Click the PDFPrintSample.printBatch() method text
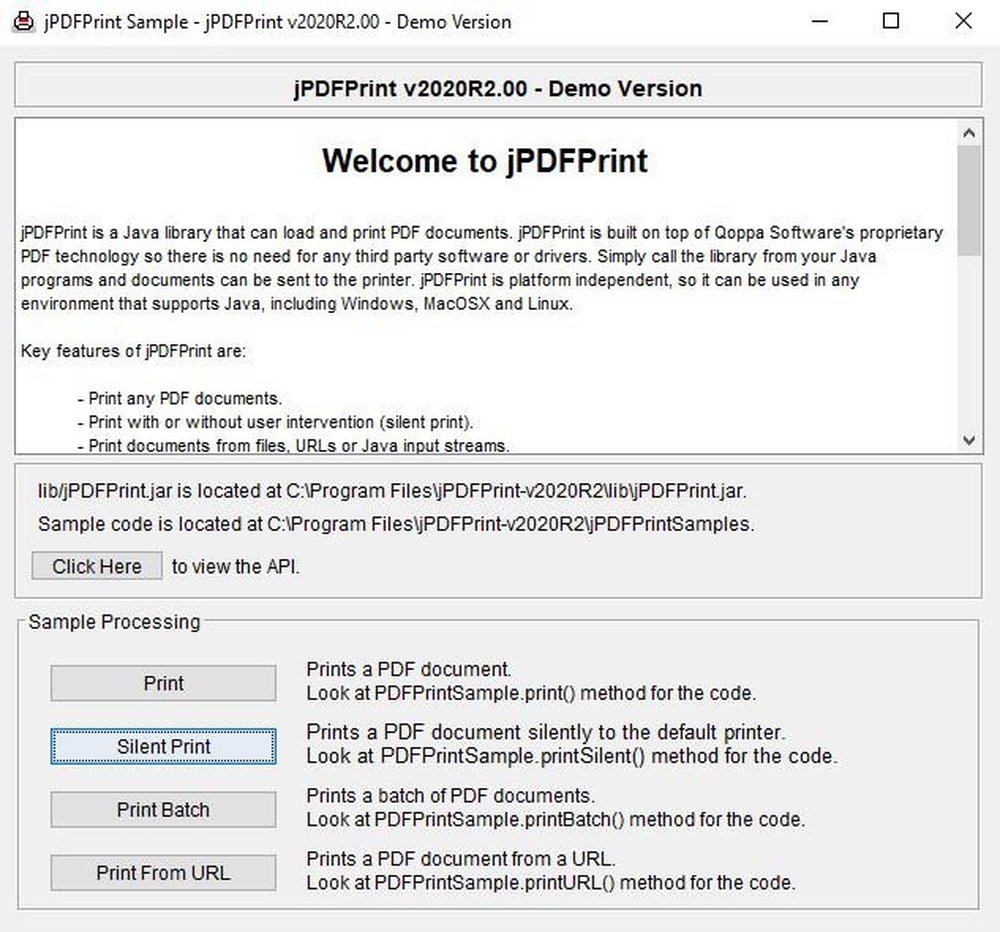The image size is (1000, 932). tap(555, 820)
